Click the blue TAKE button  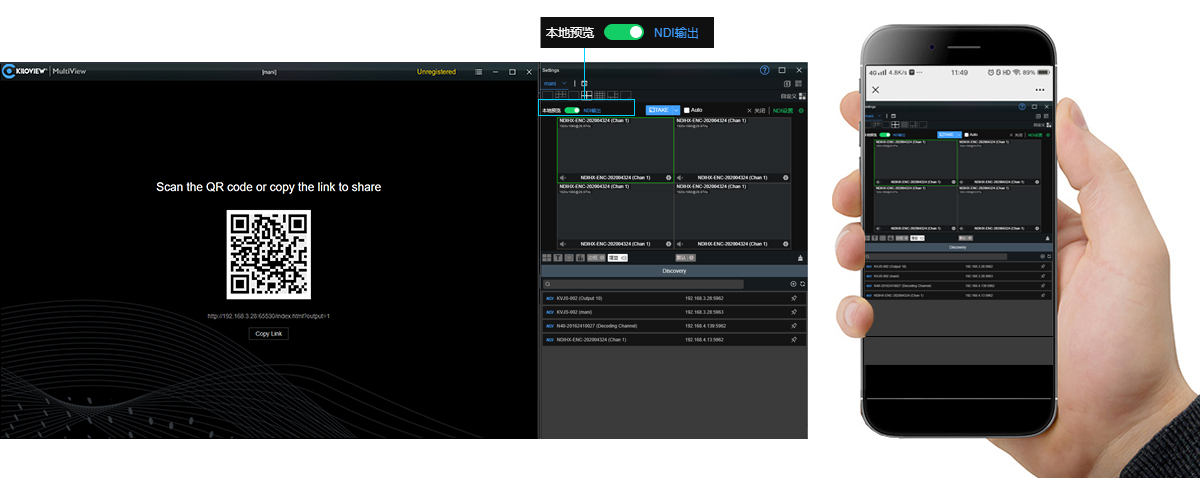tap(659, 110)
